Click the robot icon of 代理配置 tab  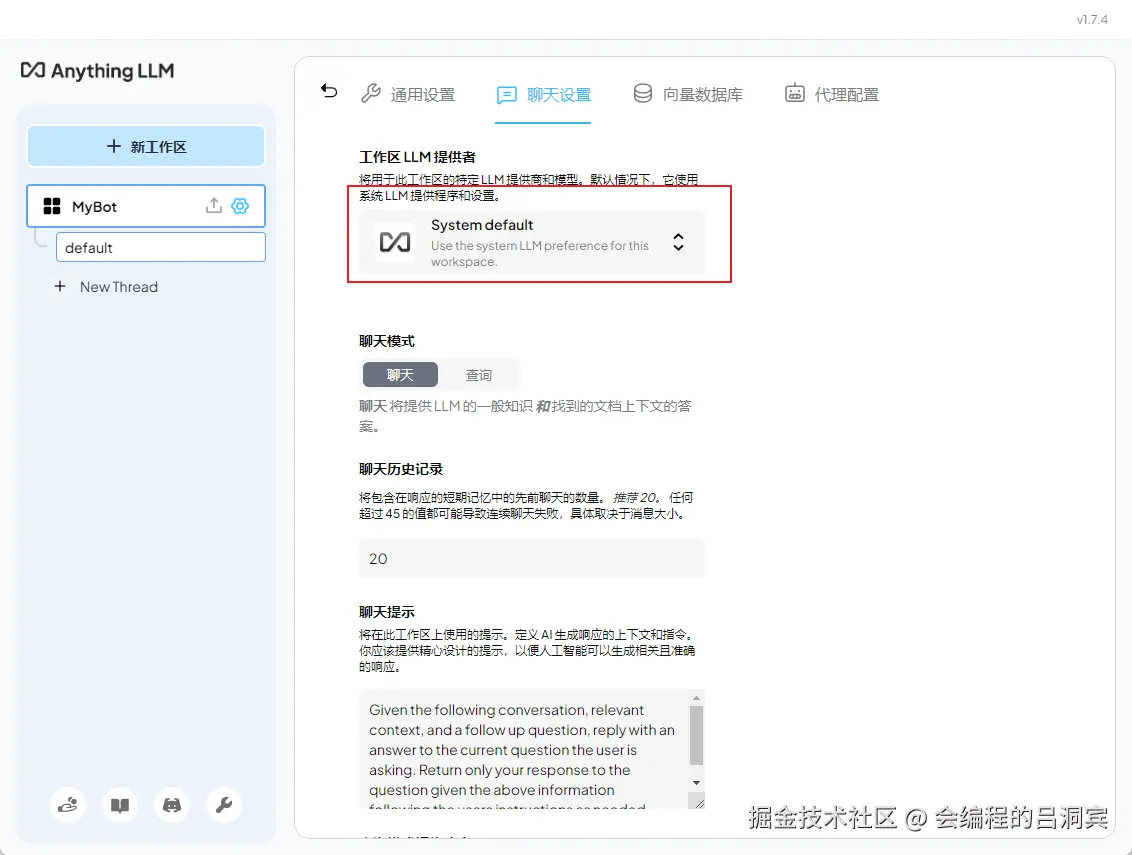click(795, 93)
